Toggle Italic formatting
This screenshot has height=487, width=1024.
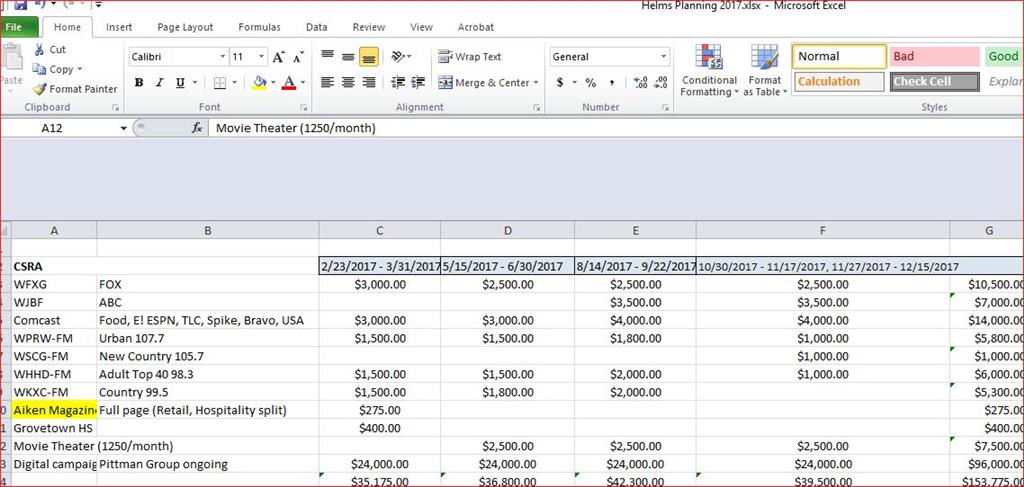click(159, 82)
